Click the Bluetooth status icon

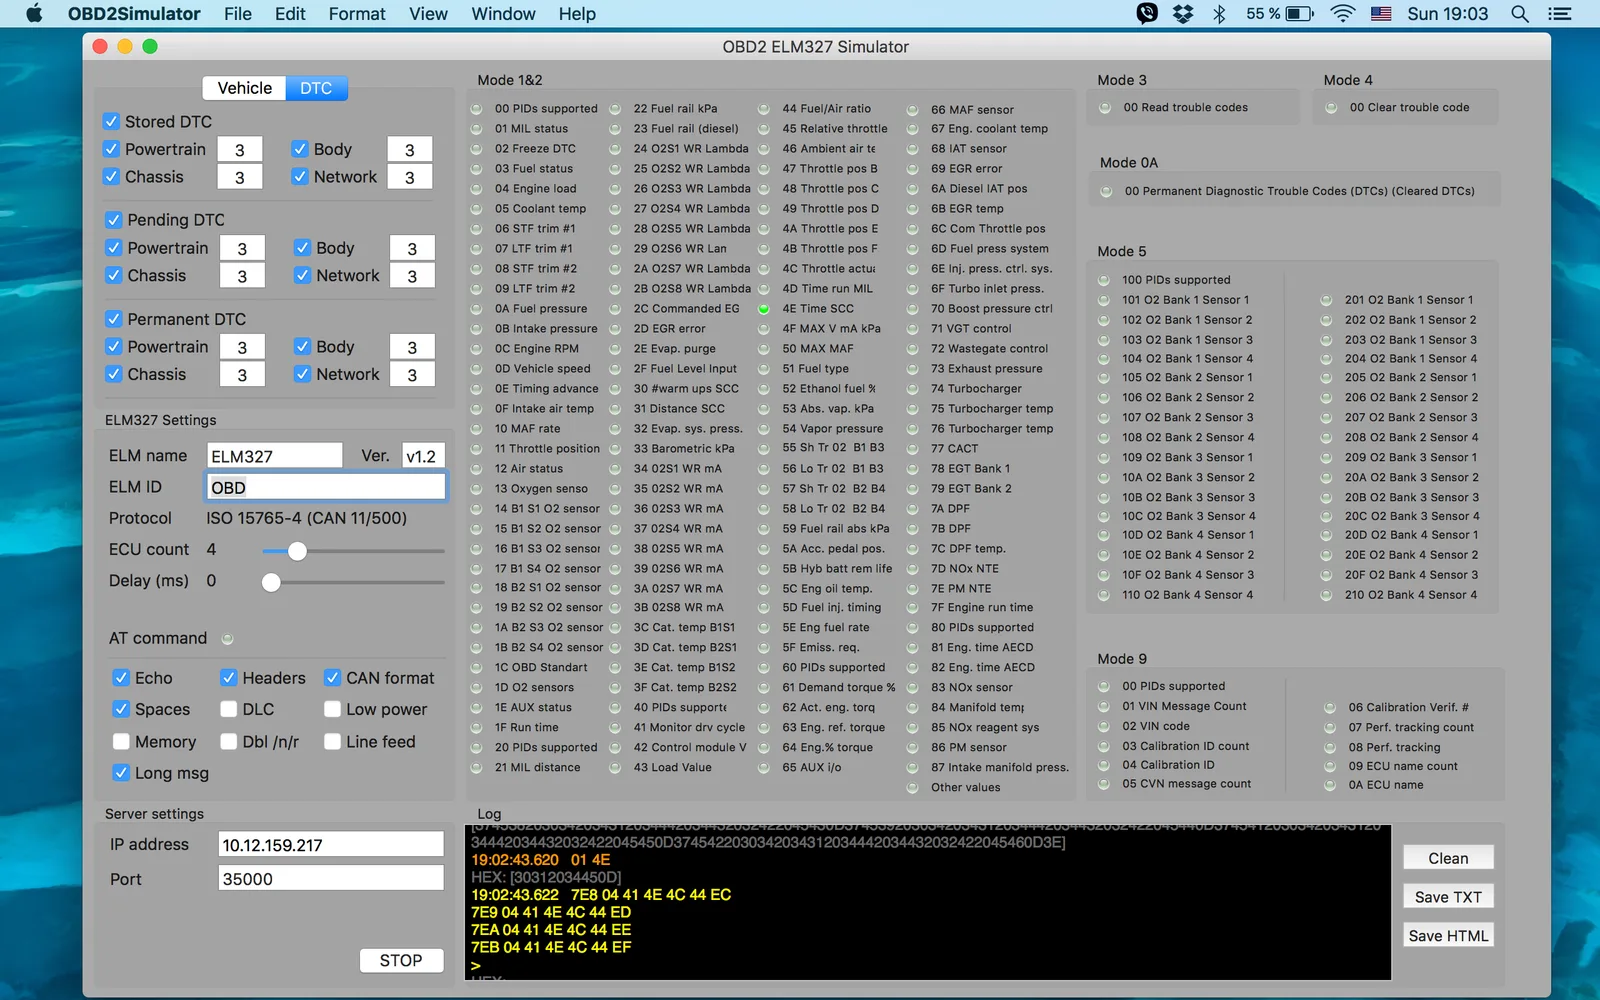1219,14
